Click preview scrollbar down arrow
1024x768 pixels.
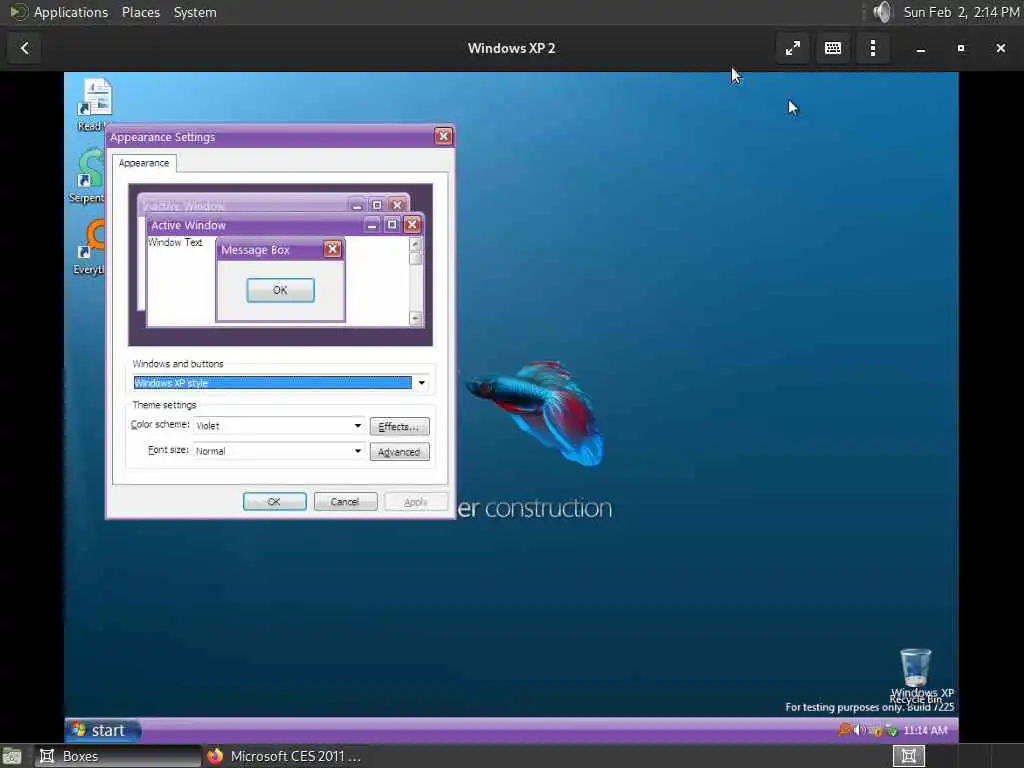[415, 318]
